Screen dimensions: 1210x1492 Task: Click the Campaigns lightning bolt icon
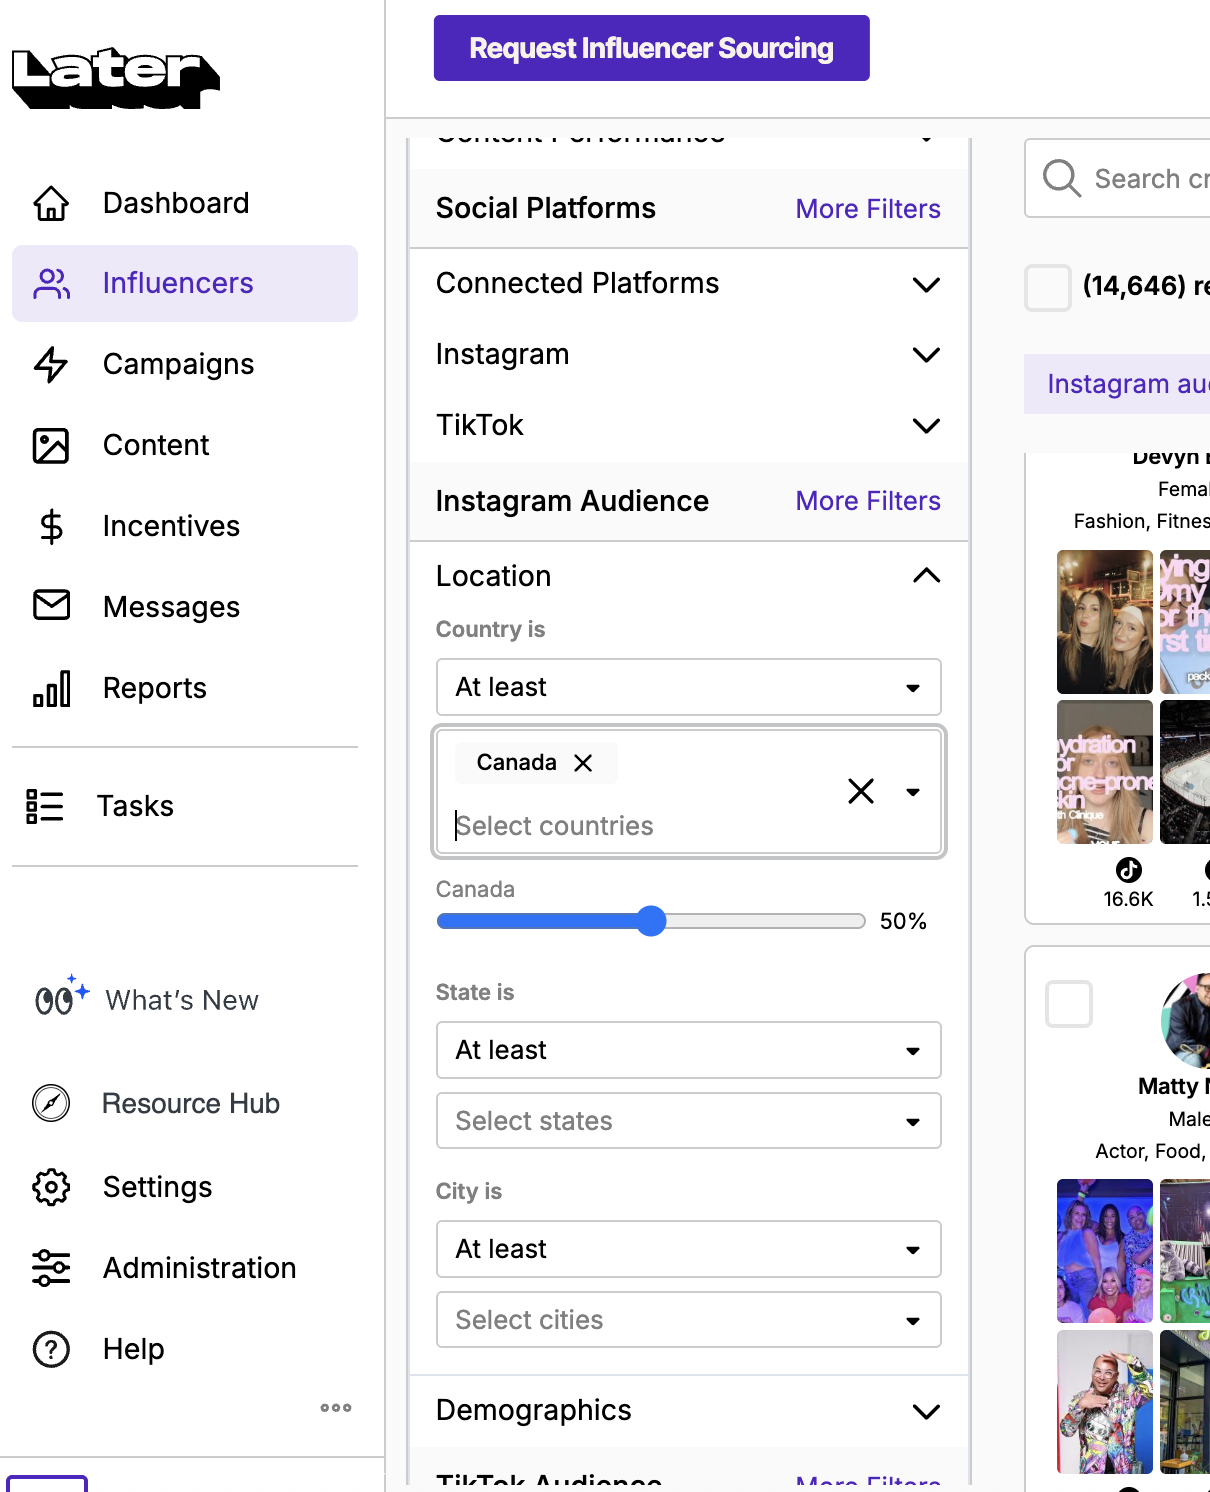click(x=51, y=365)
